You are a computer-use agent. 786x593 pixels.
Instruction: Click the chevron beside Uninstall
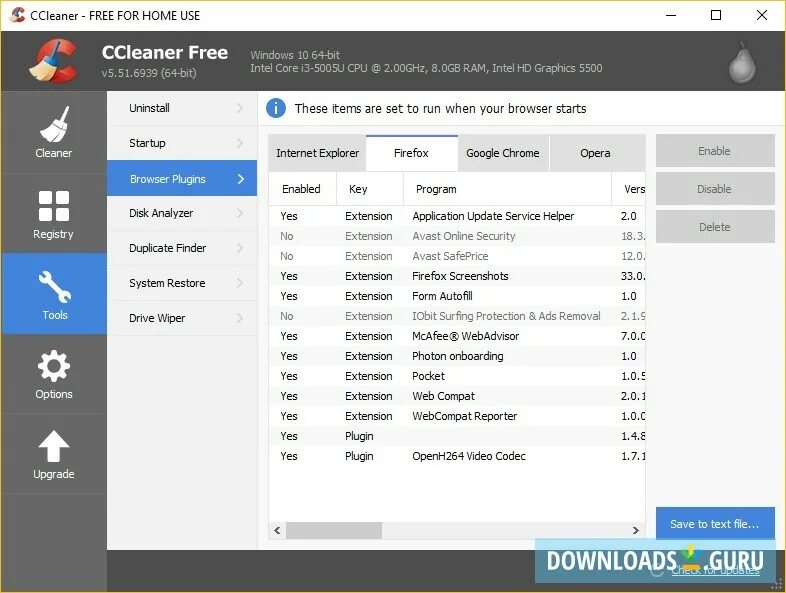click(x=240, y=108)
